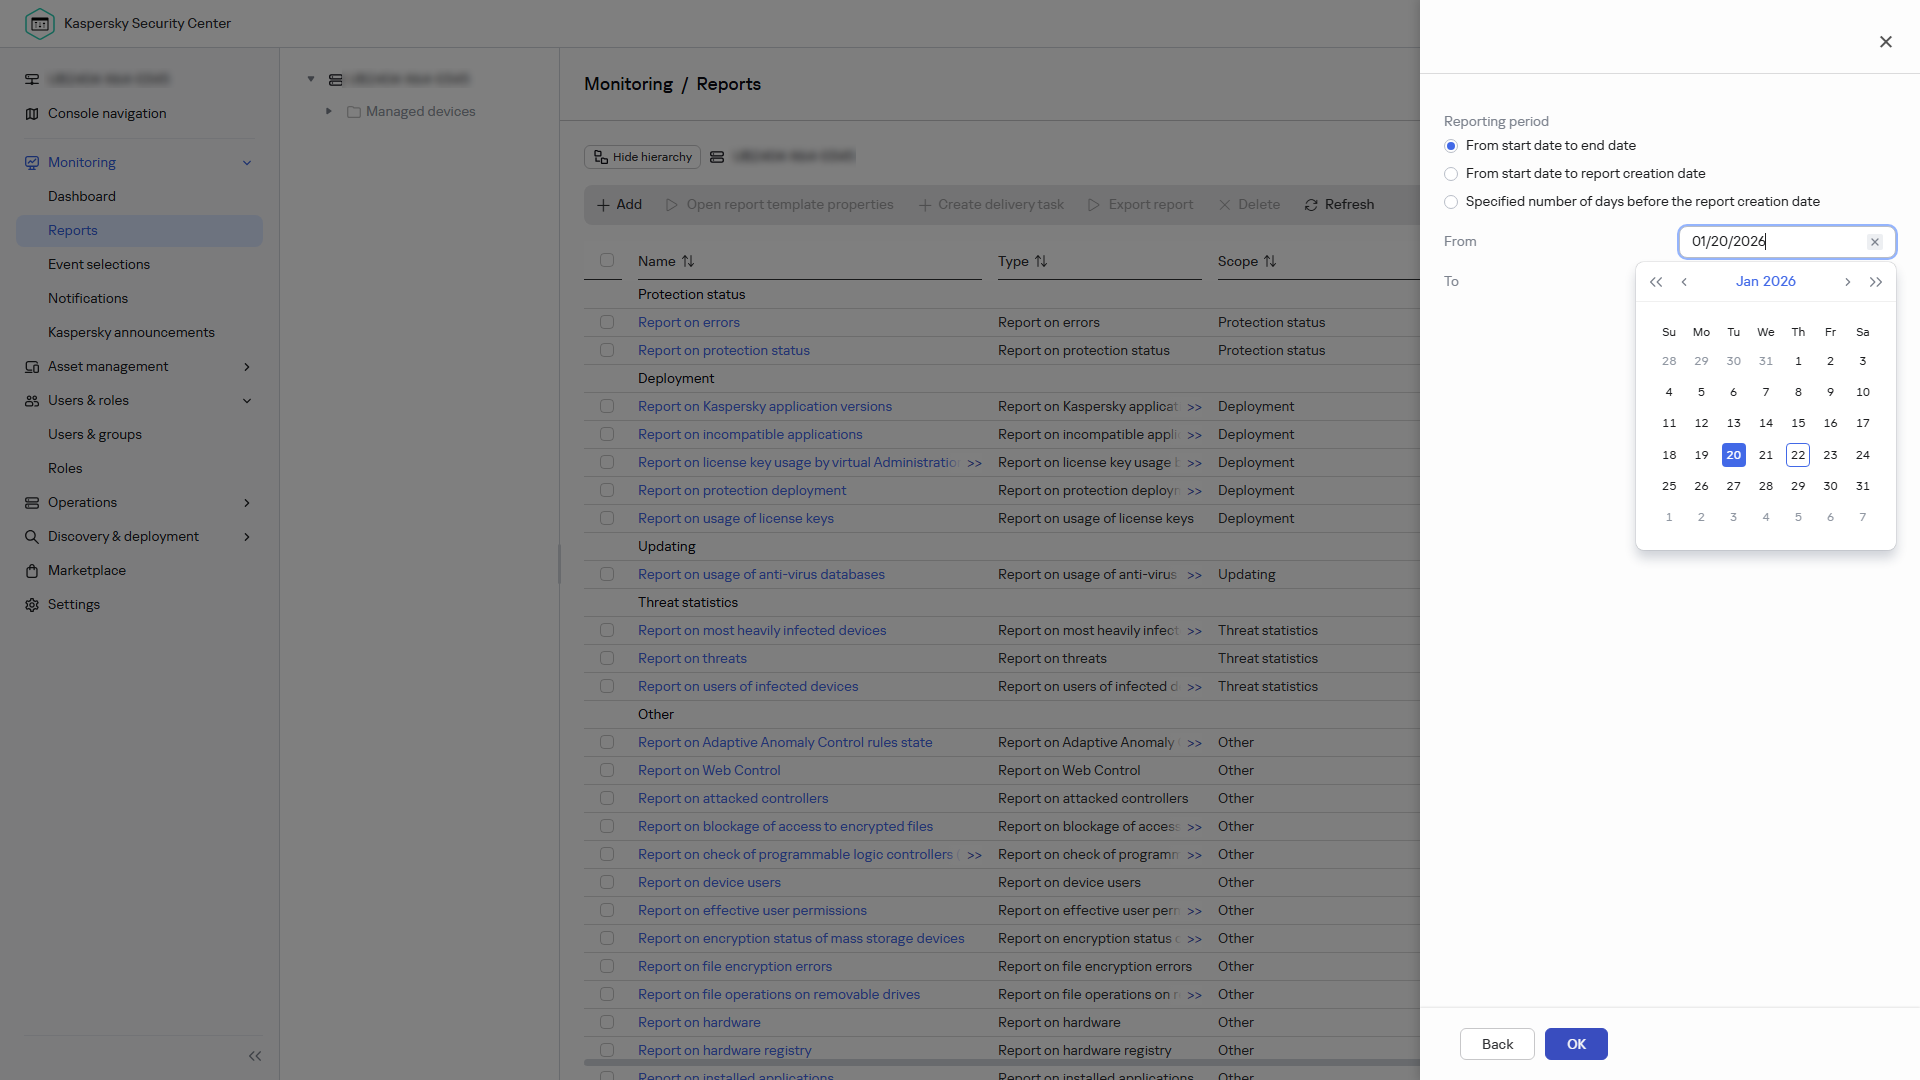This screenshot has height=1080, width=1920.
Task: Open the Dashboard menu item
Action: coord(82,197)
